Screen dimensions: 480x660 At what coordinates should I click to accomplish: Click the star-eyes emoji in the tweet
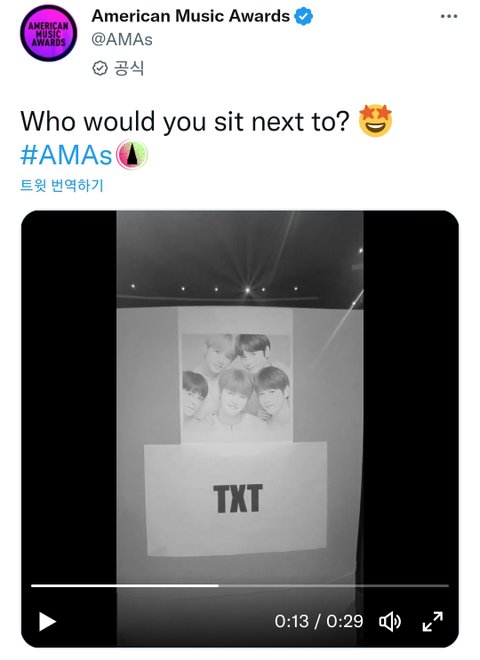375,121
